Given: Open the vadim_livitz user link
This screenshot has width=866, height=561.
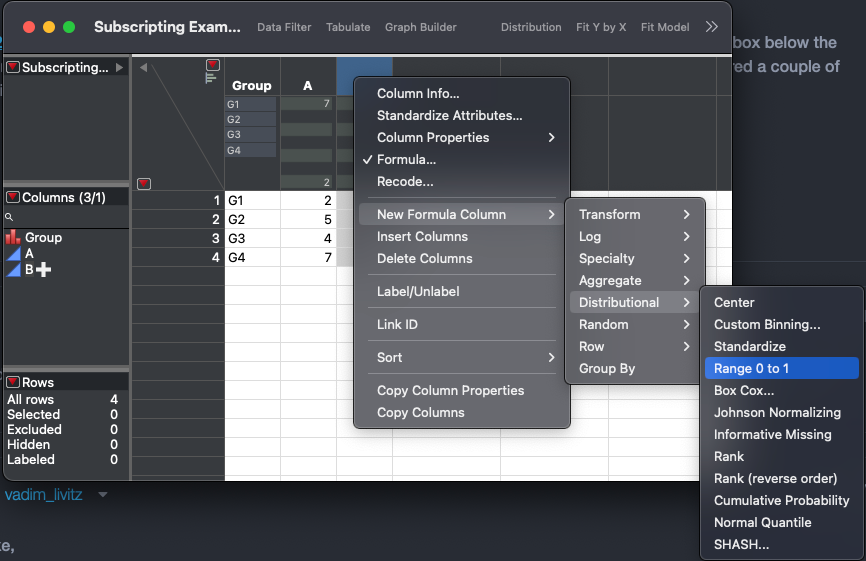Looking at the screenshot, I should click(44, 494).
